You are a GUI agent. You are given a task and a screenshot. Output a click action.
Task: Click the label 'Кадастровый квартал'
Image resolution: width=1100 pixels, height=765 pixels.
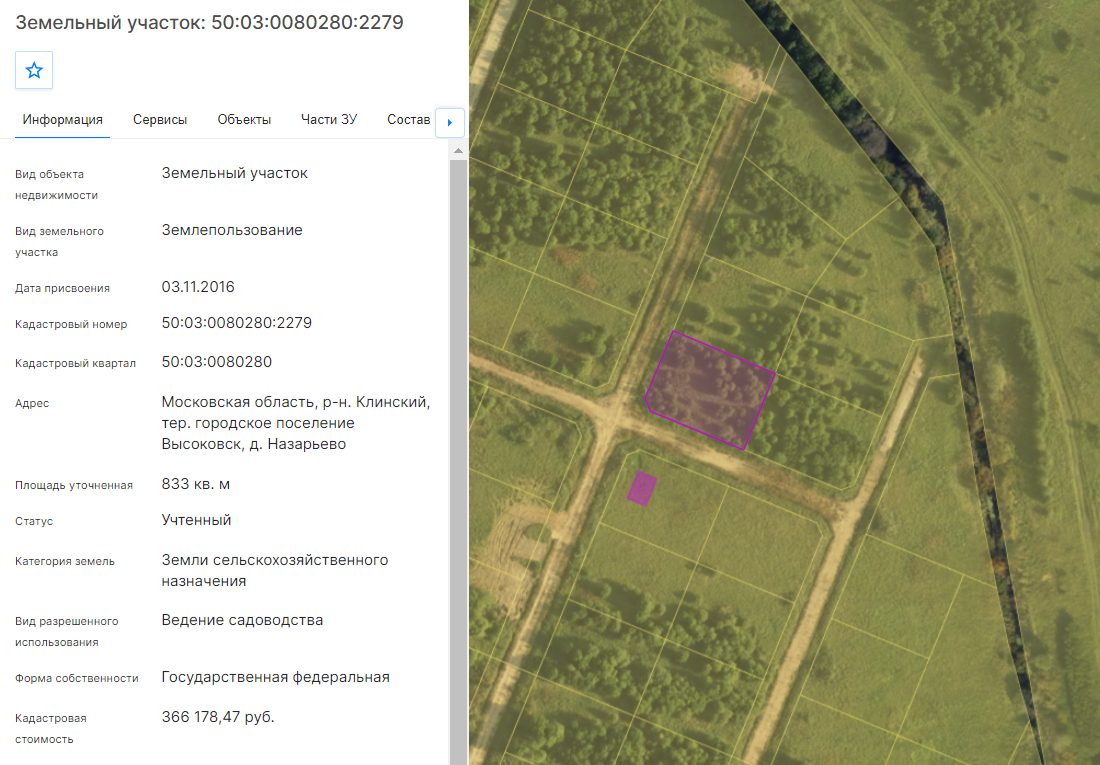pyautogui.click(x=75, y=364)
